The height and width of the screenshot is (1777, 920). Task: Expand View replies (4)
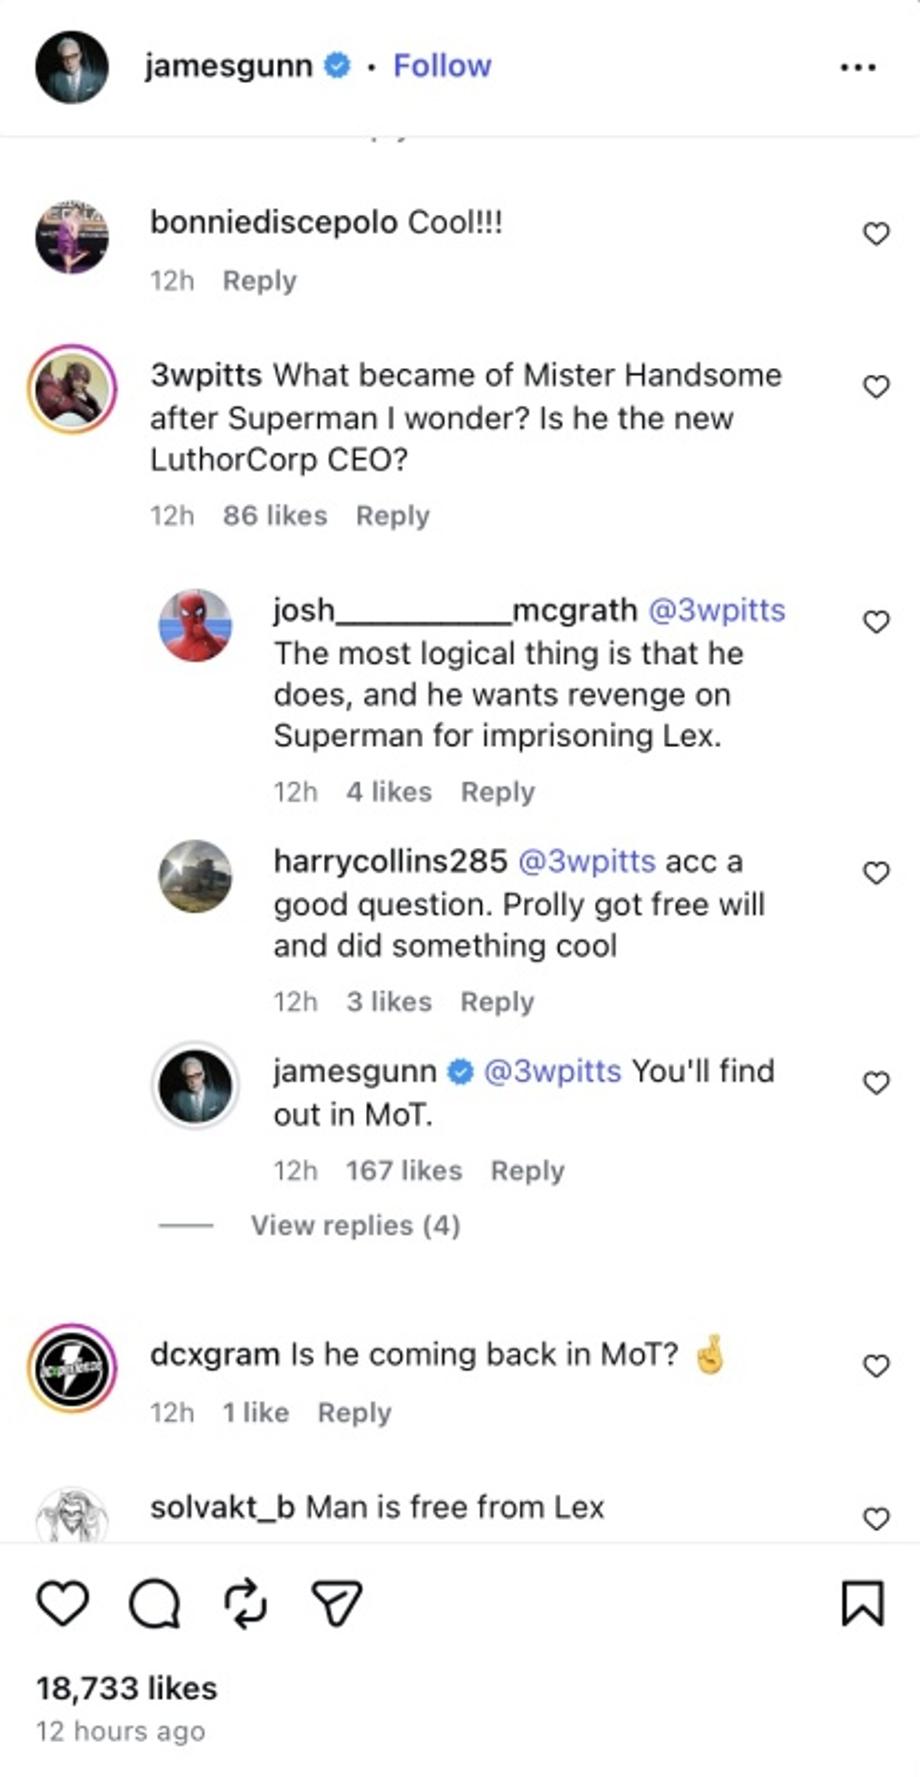355,1225
